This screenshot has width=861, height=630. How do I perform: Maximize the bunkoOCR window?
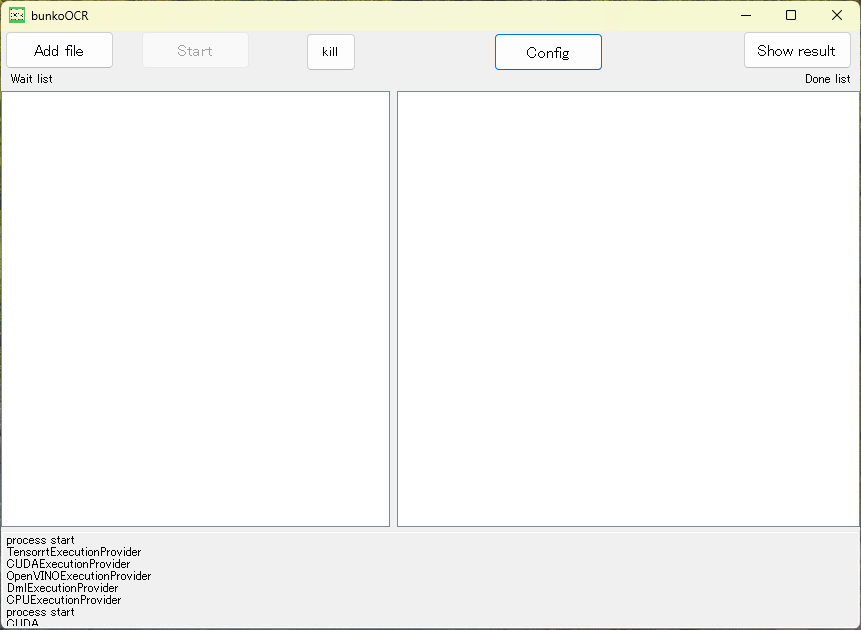(790, 15)
